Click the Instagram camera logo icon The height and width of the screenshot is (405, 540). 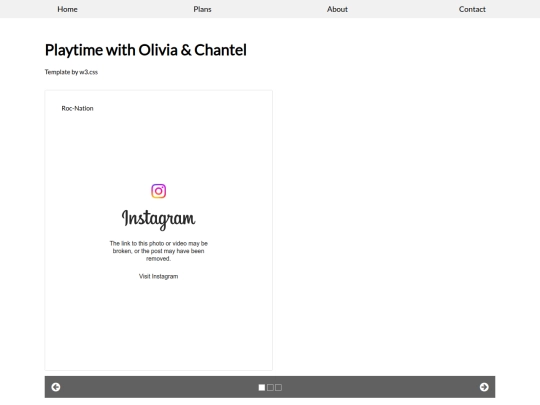[x=158, y=191]
